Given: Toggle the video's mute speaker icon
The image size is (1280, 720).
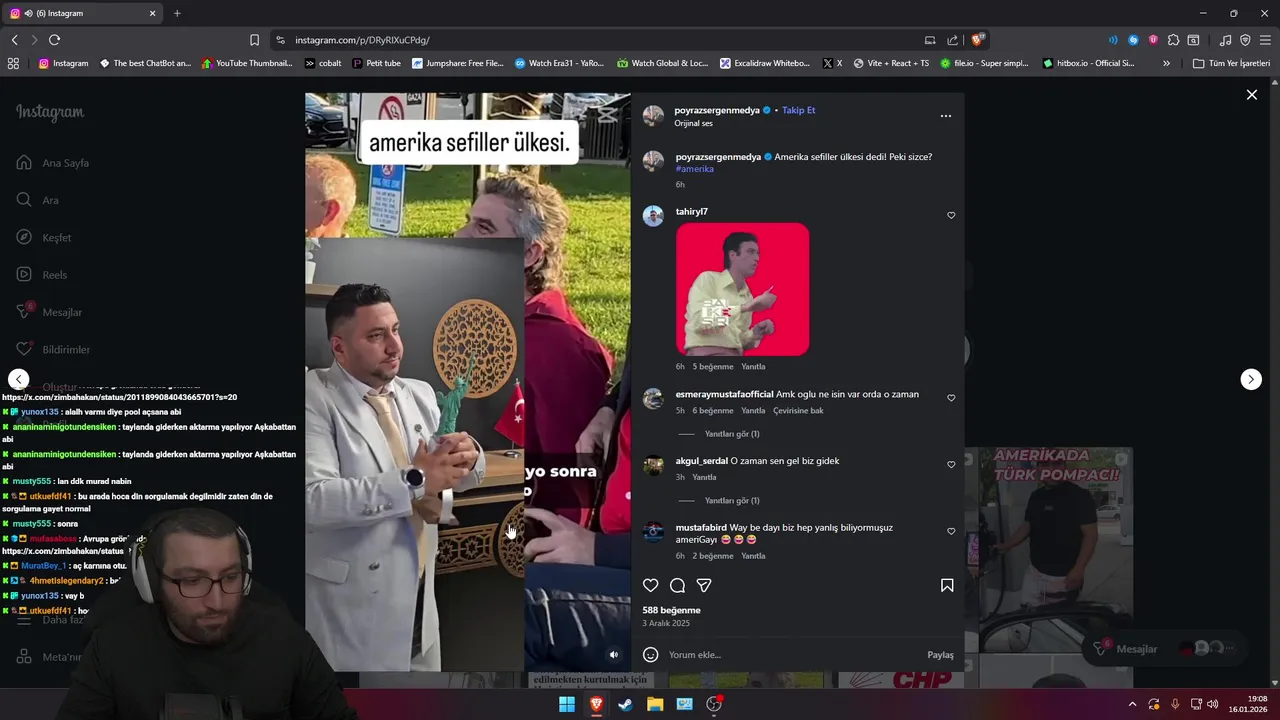Looking at the screenshot, I should (x=614, y=655).
